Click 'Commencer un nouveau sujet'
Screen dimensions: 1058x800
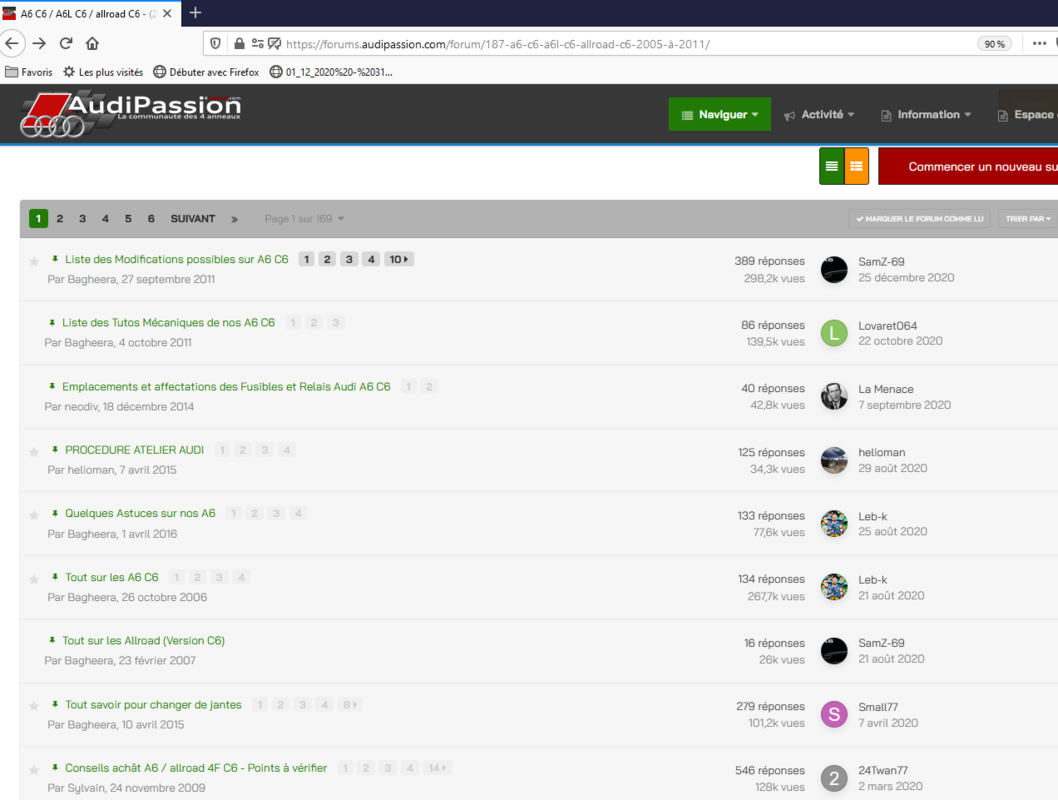pos(990,166)
